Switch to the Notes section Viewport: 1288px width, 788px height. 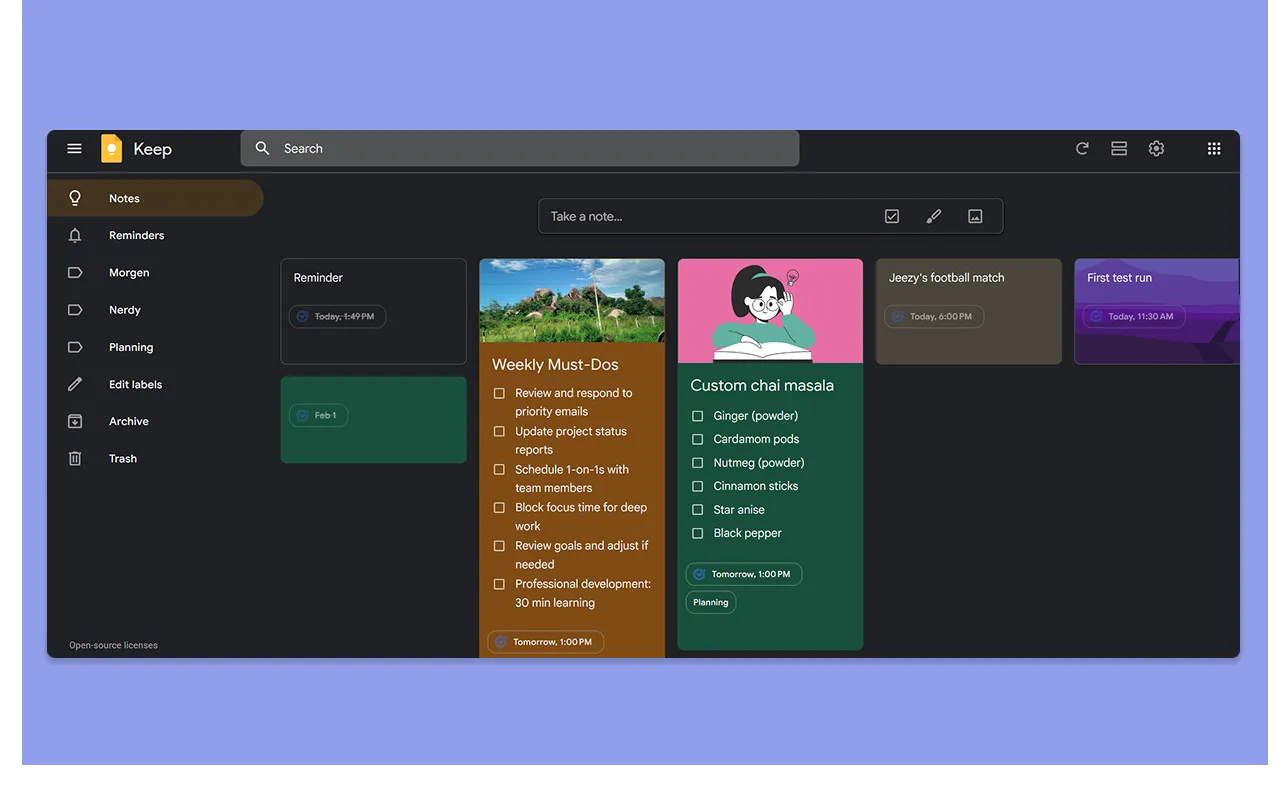pos(124,198)
